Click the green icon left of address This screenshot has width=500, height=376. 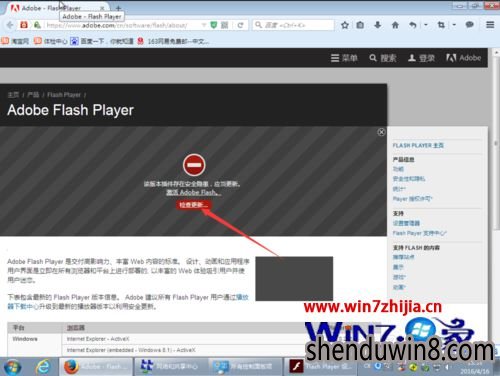(37, 25)
